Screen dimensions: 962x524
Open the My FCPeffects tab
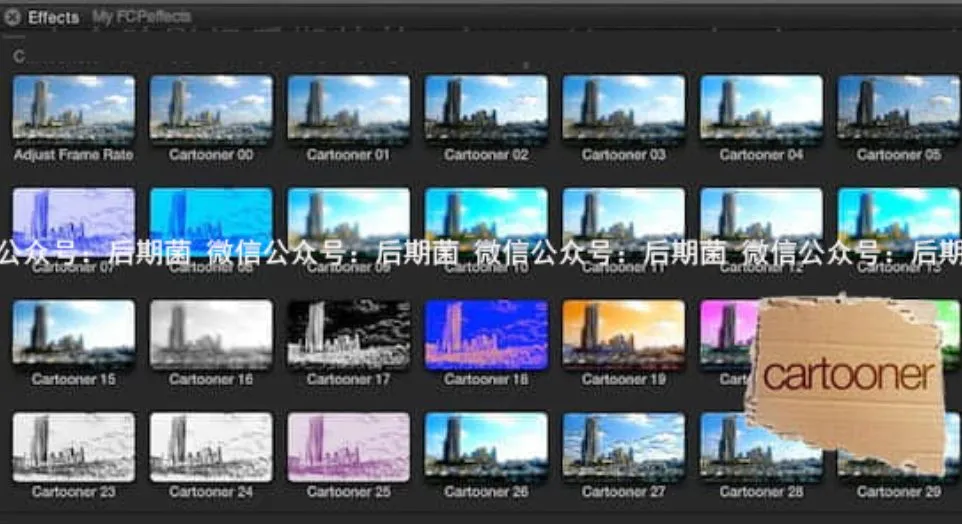click(x=142, y=17)
